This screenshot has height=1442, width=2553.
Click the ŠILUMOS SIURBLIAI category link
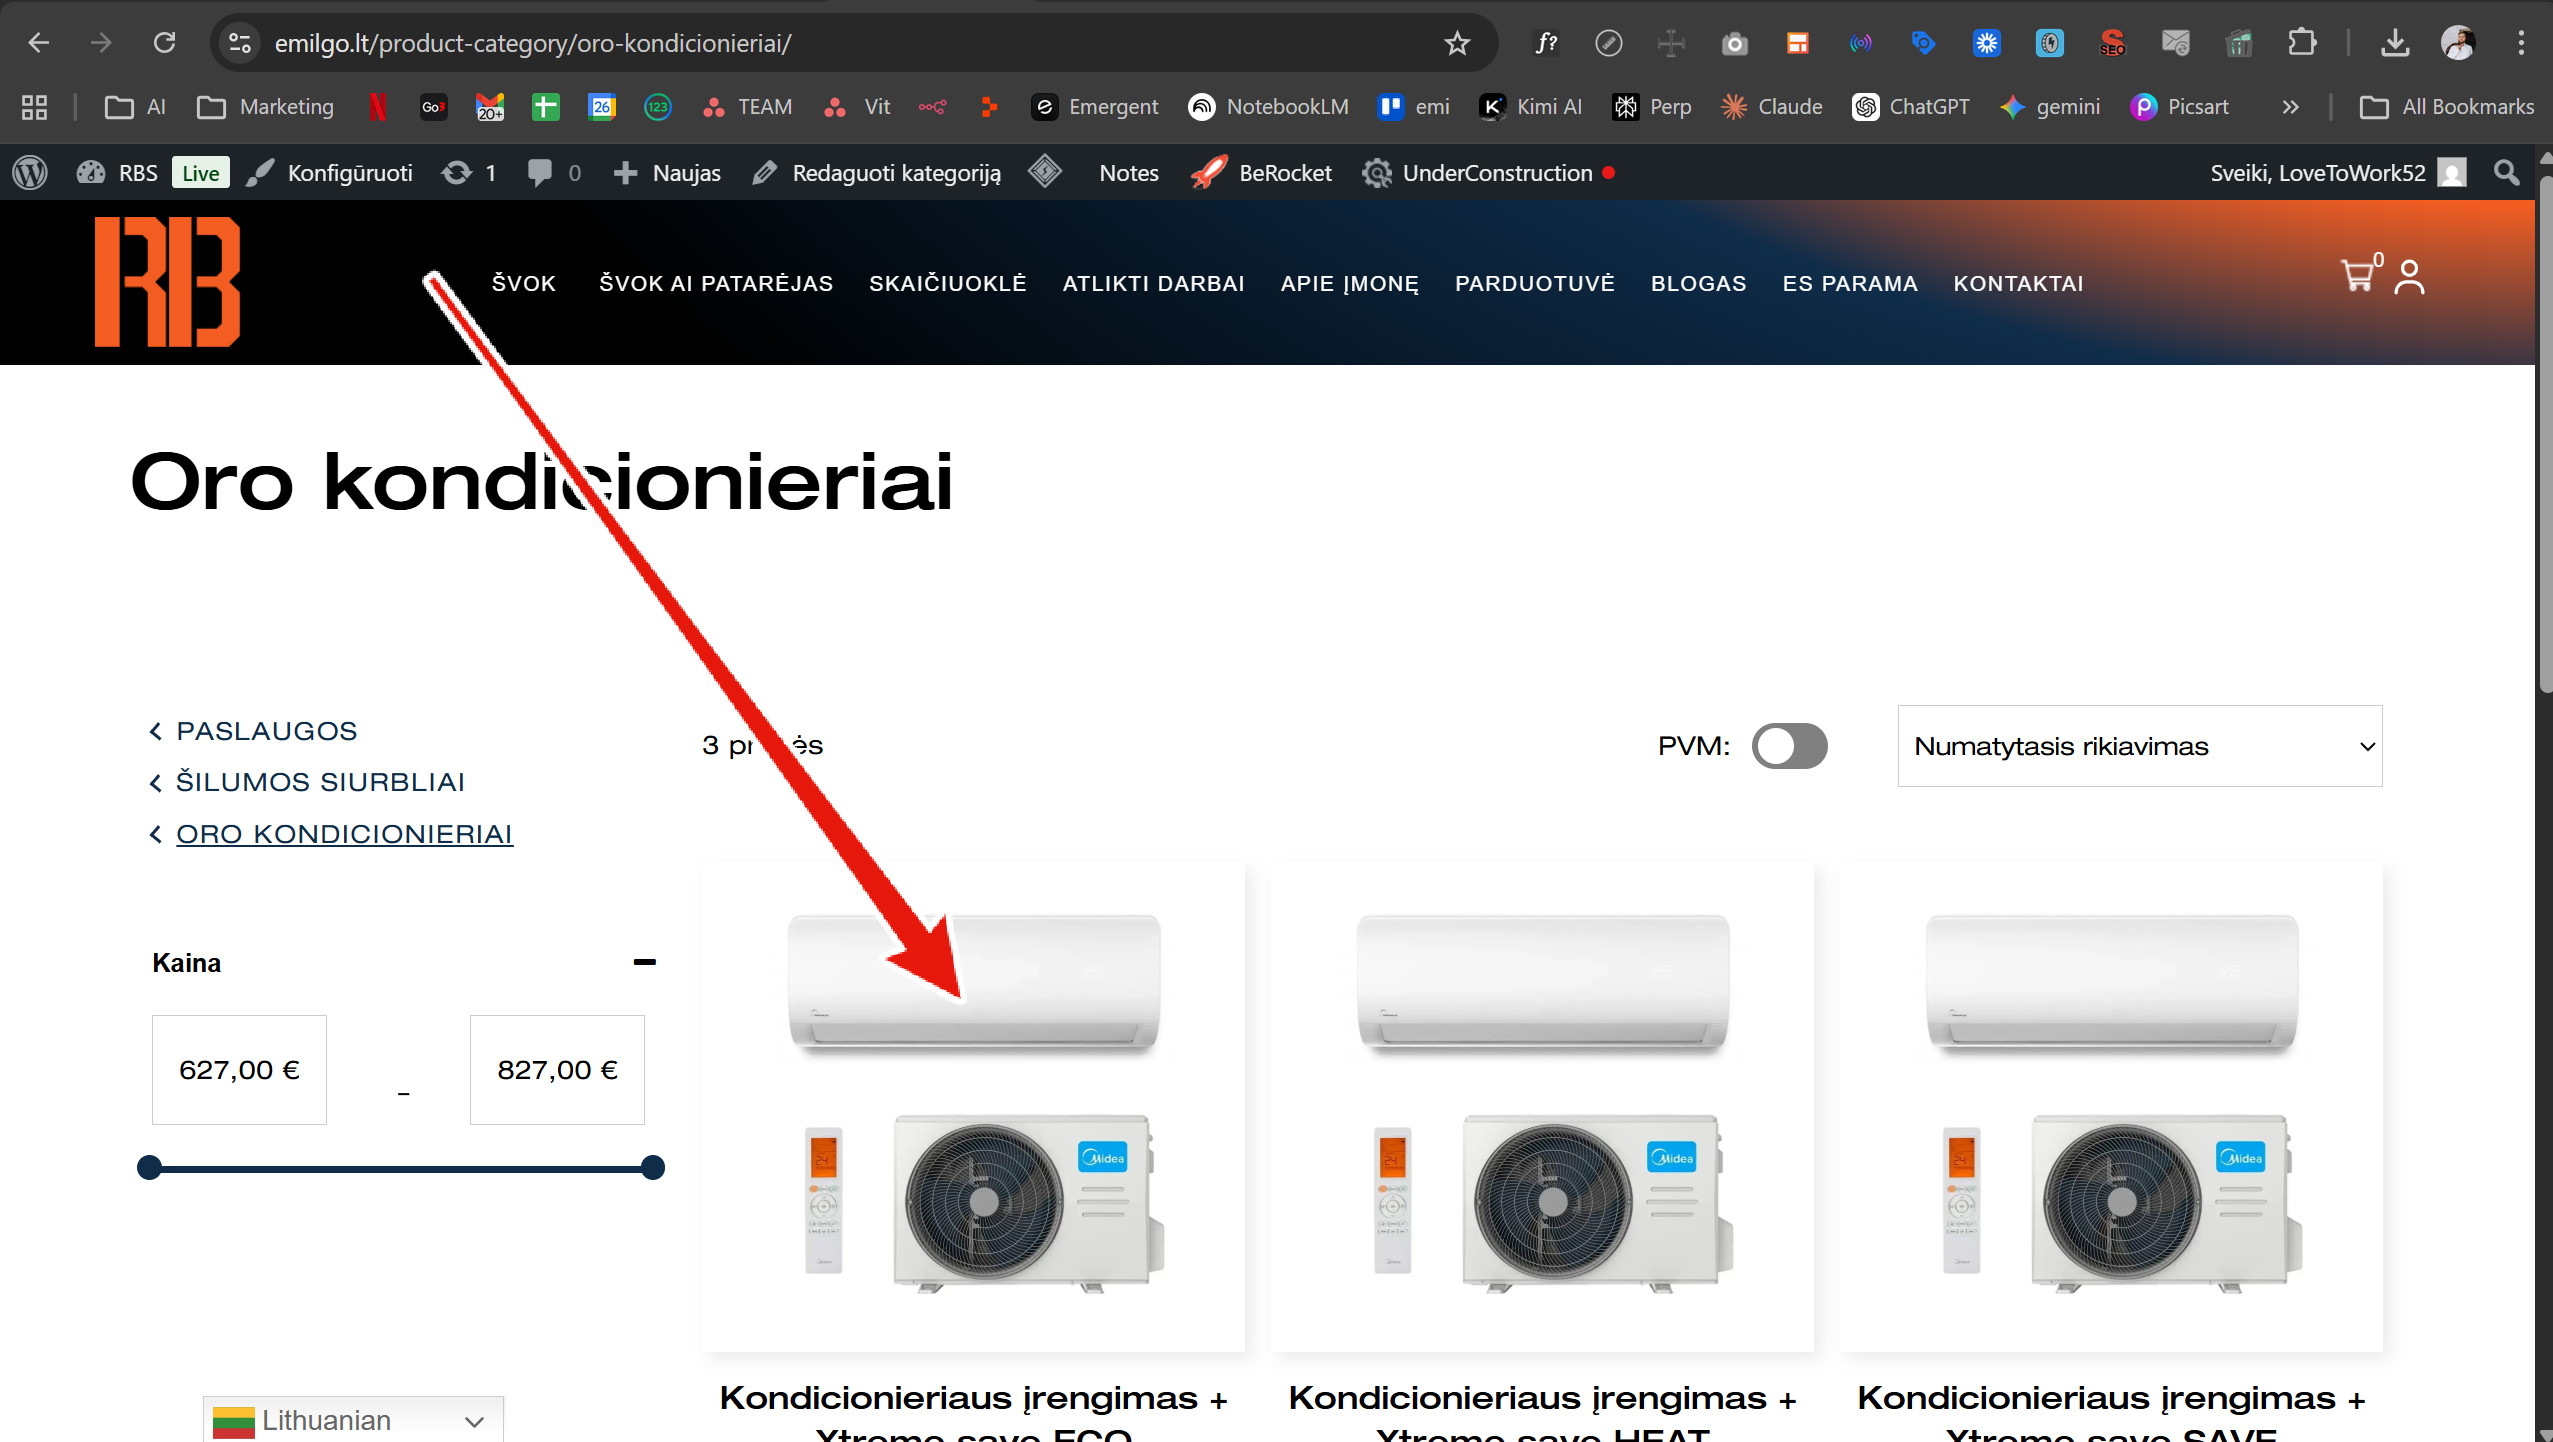click(320, 782)
